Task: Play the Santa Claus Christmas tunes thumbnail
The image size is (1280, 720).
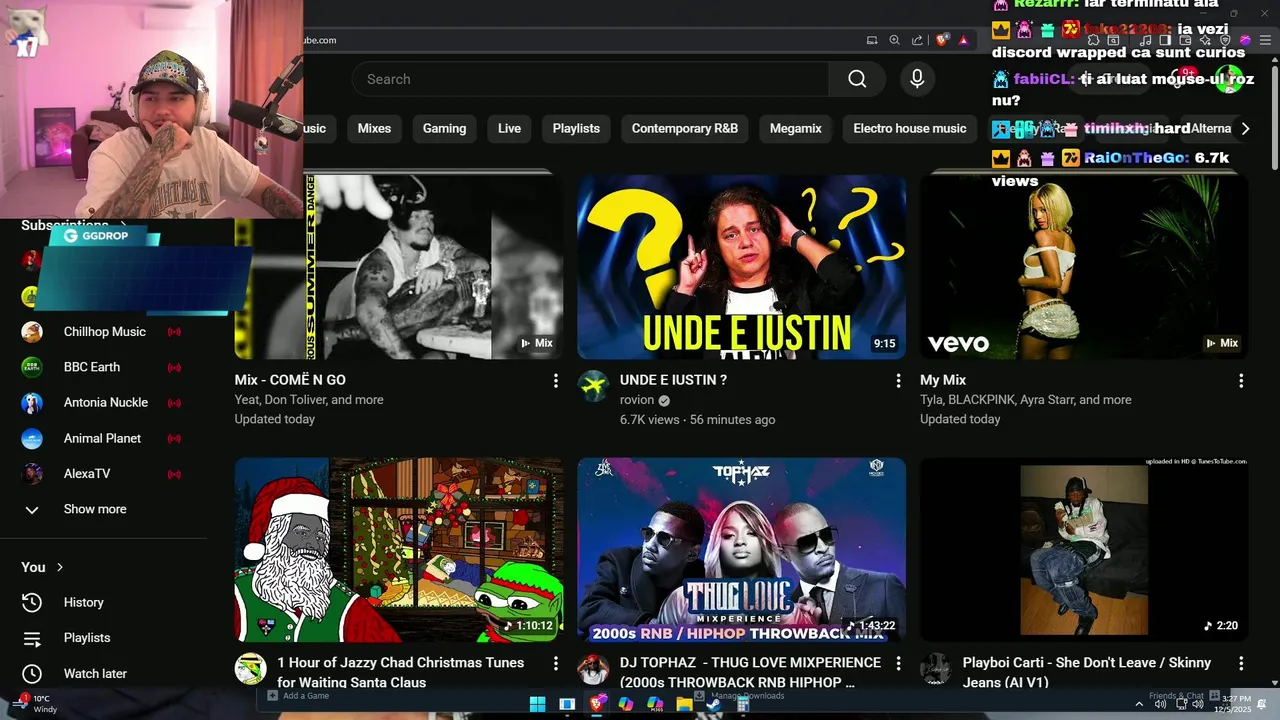Action: [x=399, y=550]
